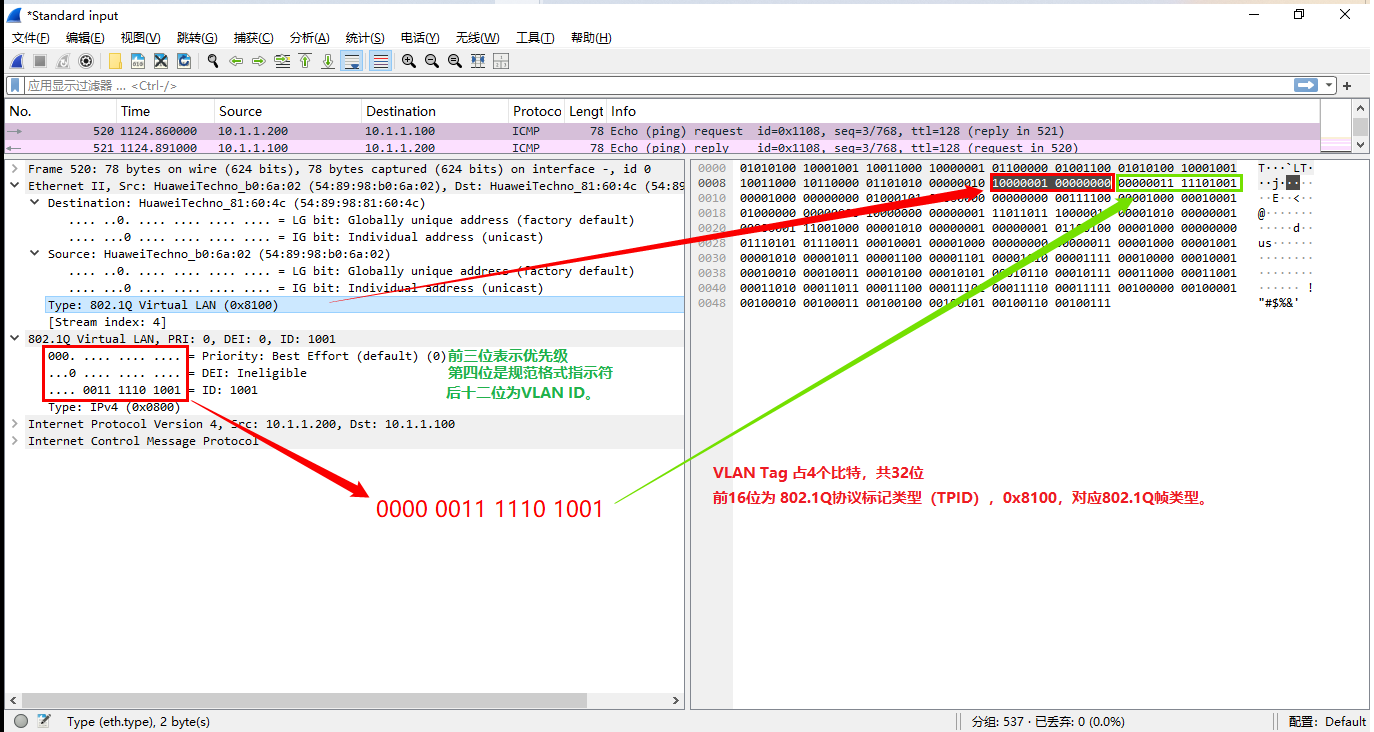Collapse the 802.1Q Virtual LAN section

[15, 339]
